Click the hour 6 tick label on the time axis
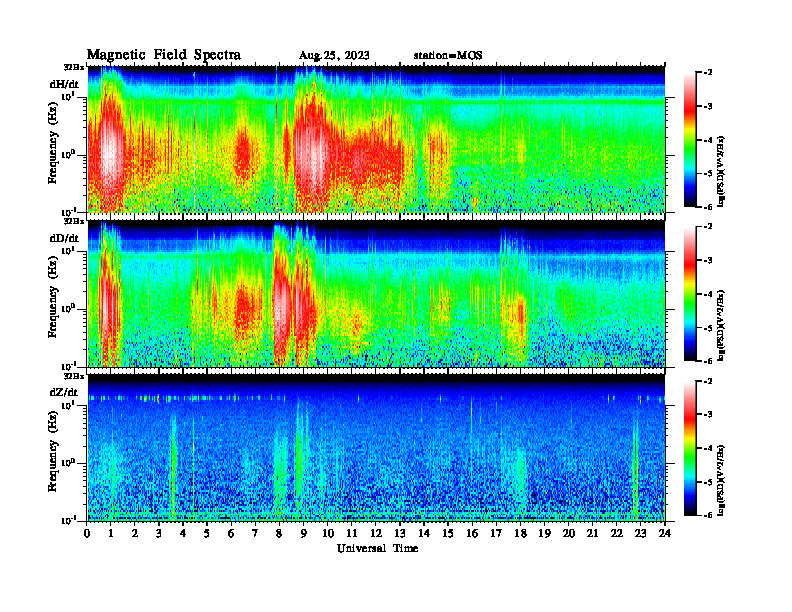The width and height of the screenshot is (792, 612). pyautogui.click(x=231, y=533)
